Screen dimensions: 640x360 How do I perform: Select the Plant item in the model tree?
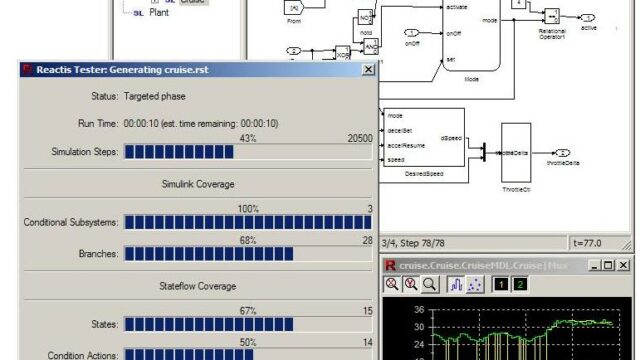click(x=159, y=13)
